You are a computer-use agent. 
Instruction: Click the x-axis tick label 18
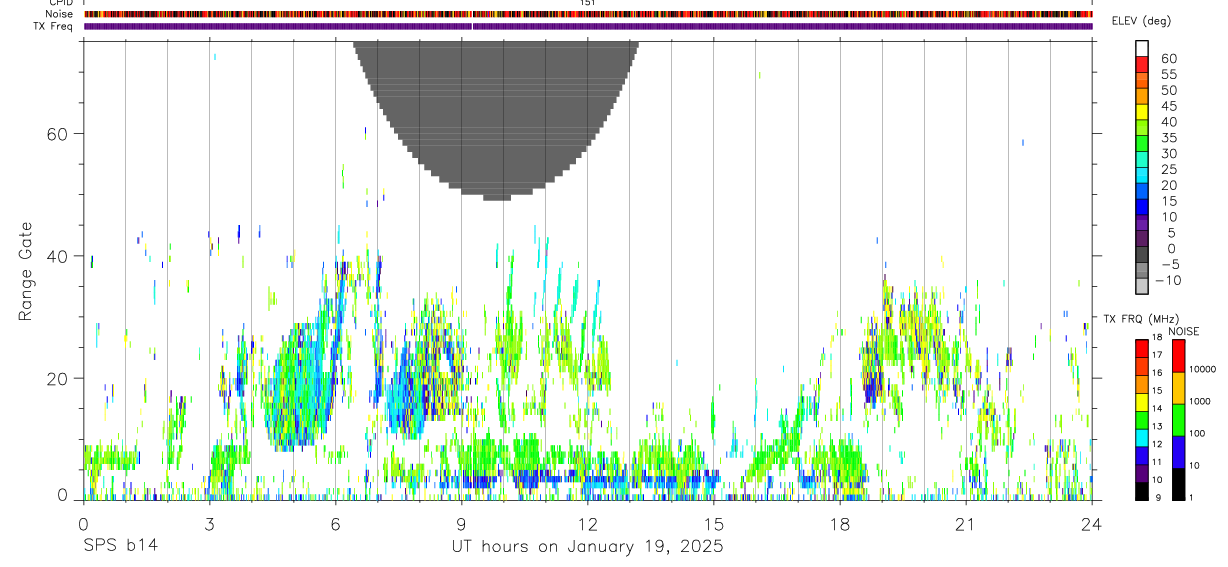point(840,523)
